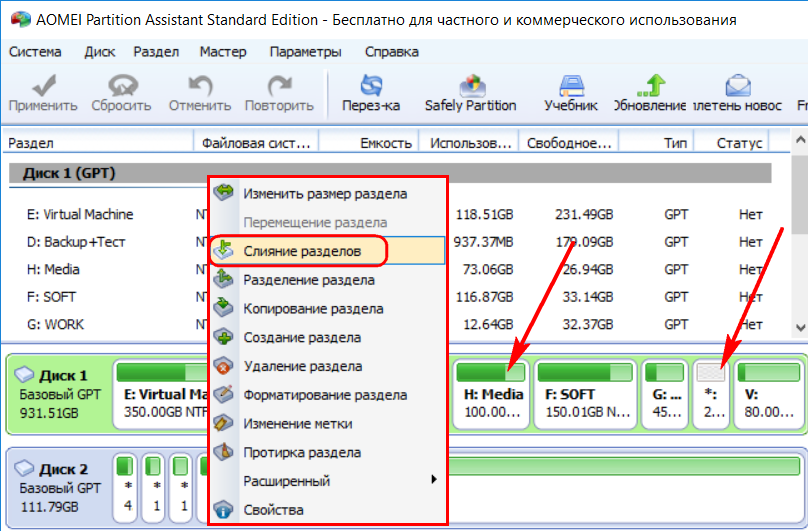Viewport: 808px width, 531px height.
Task: Open the Учебник tutorial icon
Action: [x=571, y=92]
